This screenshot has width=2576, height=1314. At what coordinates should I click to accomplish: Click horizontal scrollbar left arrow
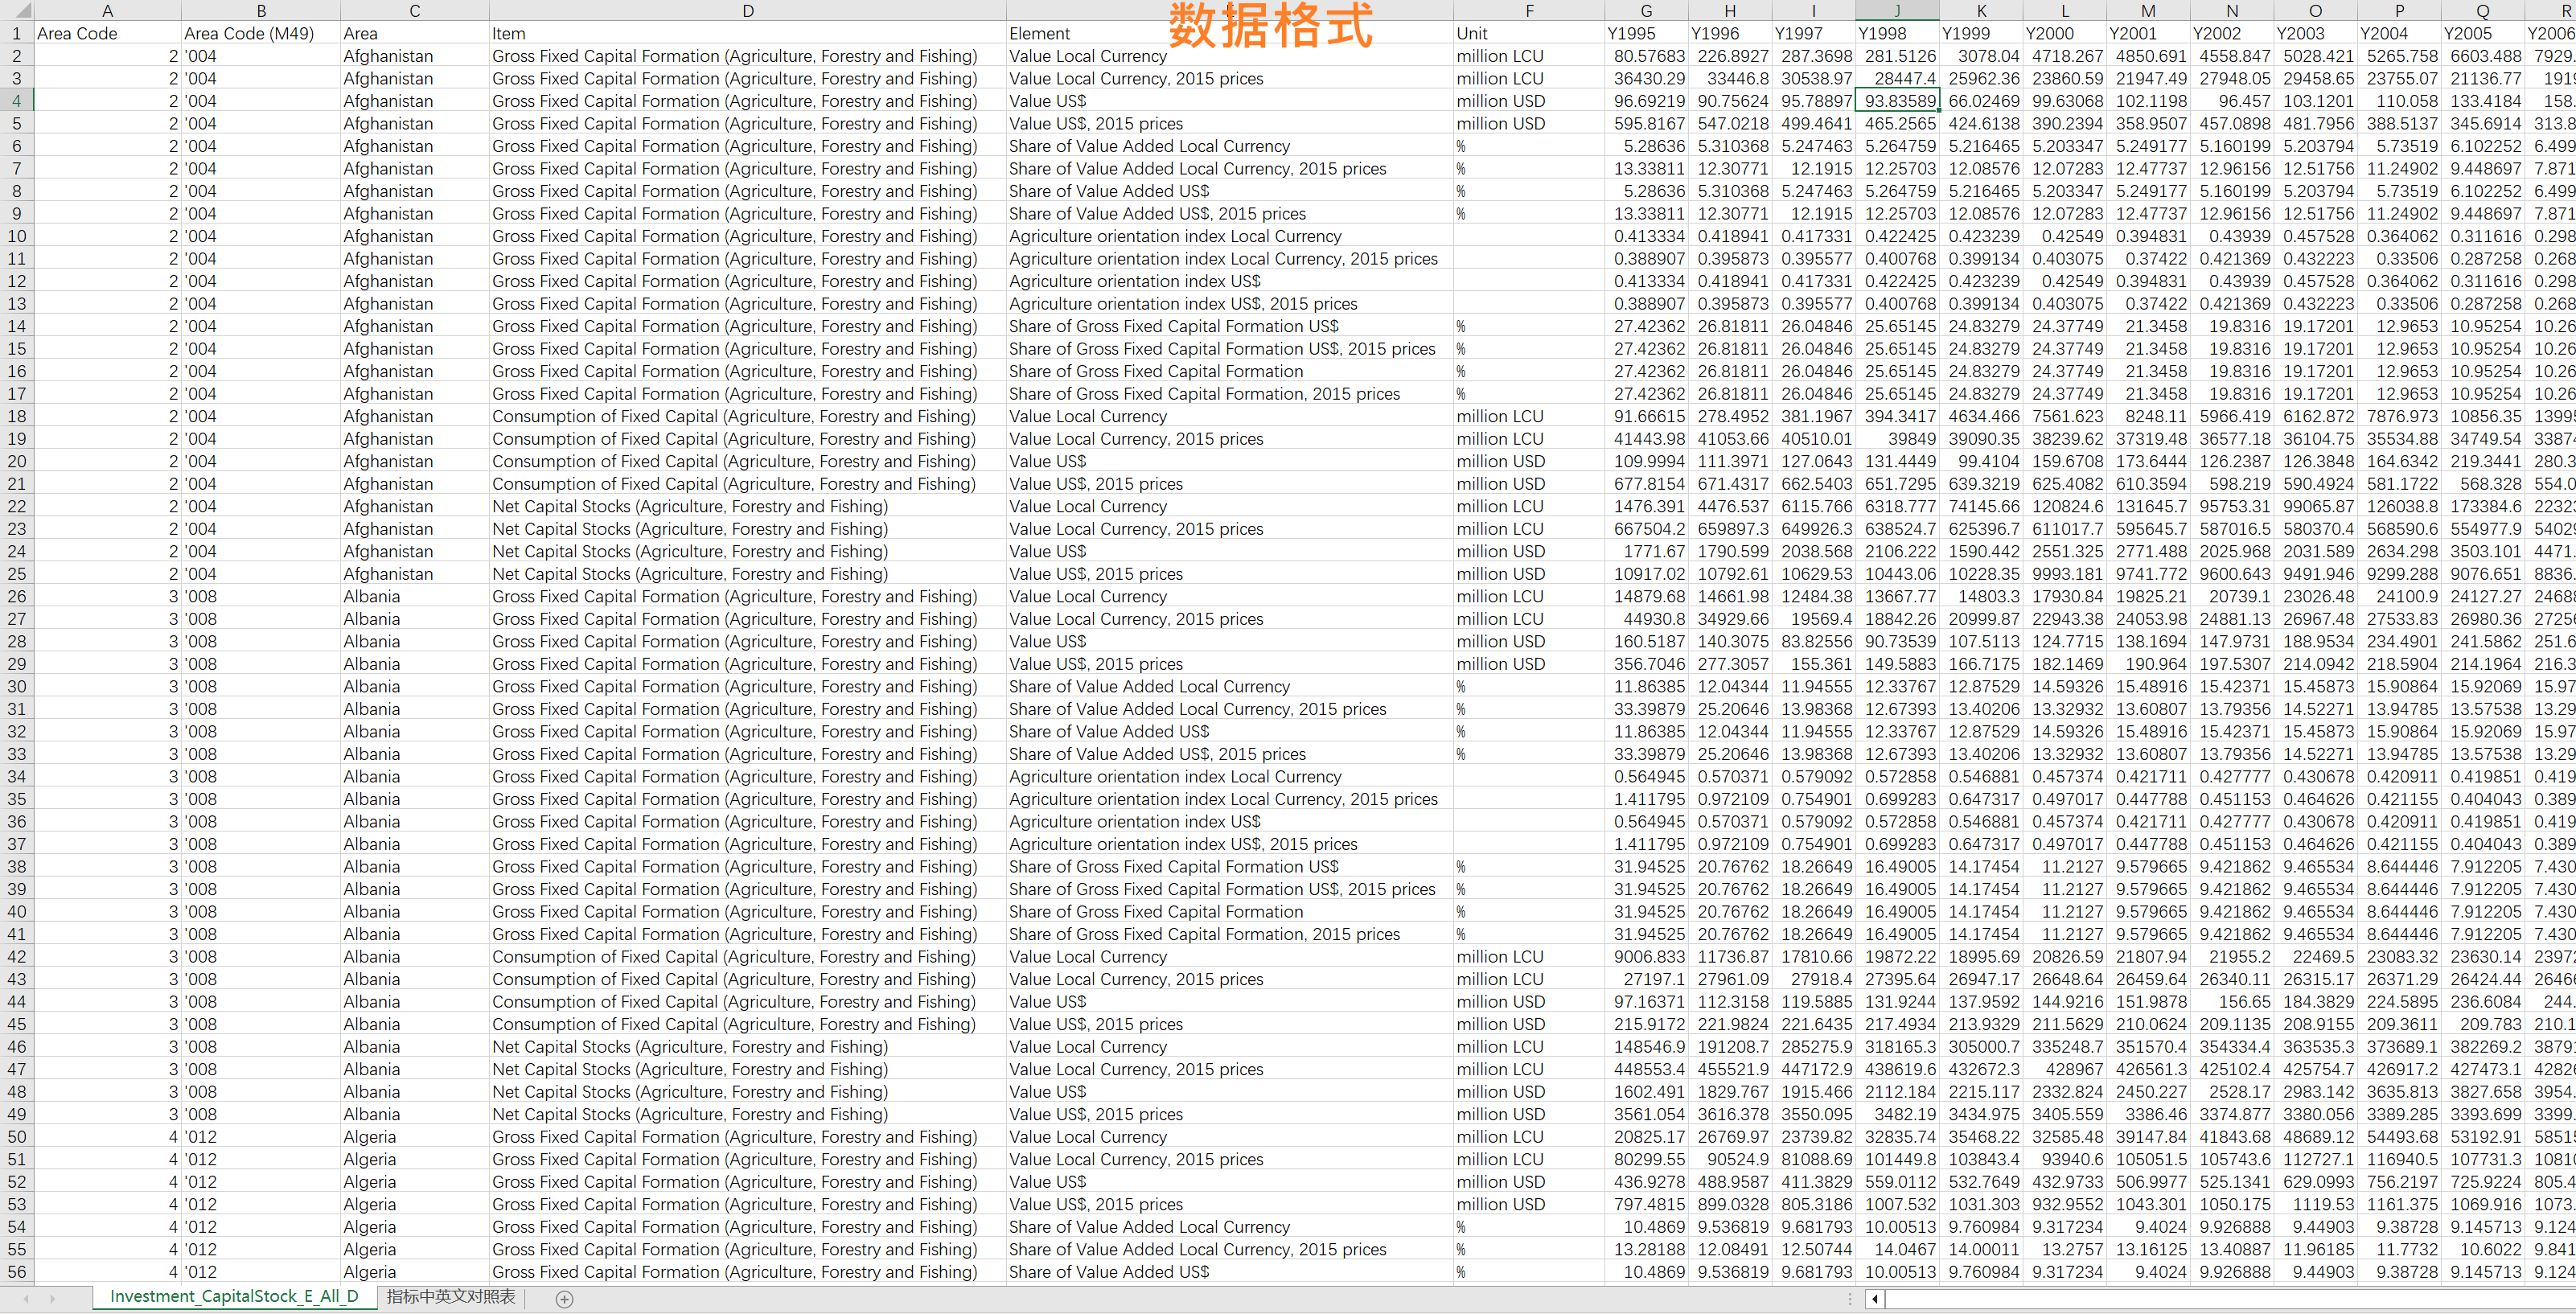coord(1874,1298)
